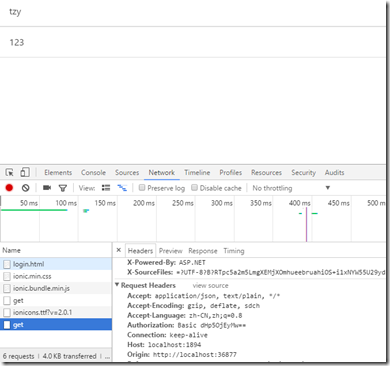Screen dimensions: 390x366
Task: Click the Connection keep-alive header
Action: pos(167,335)
